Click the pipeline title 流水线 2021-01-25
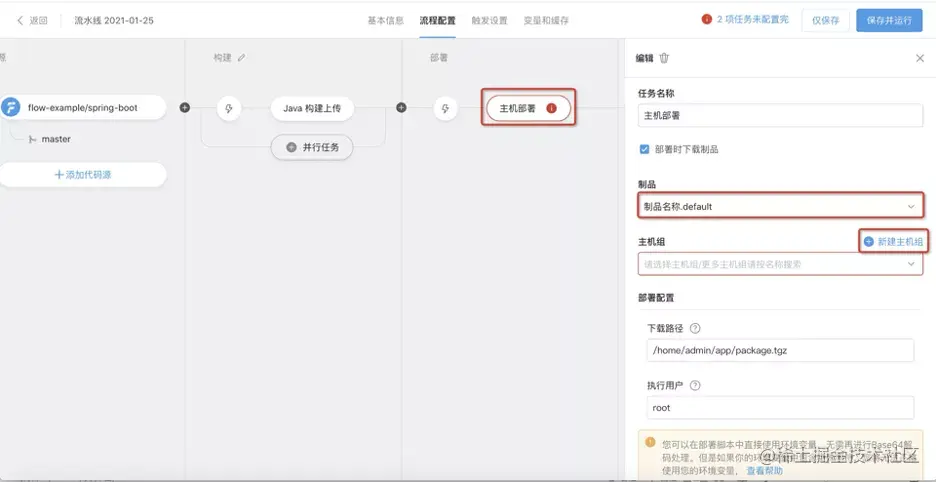Image resolution: width=936 pixels, height=482 pixels. point(114,20)
